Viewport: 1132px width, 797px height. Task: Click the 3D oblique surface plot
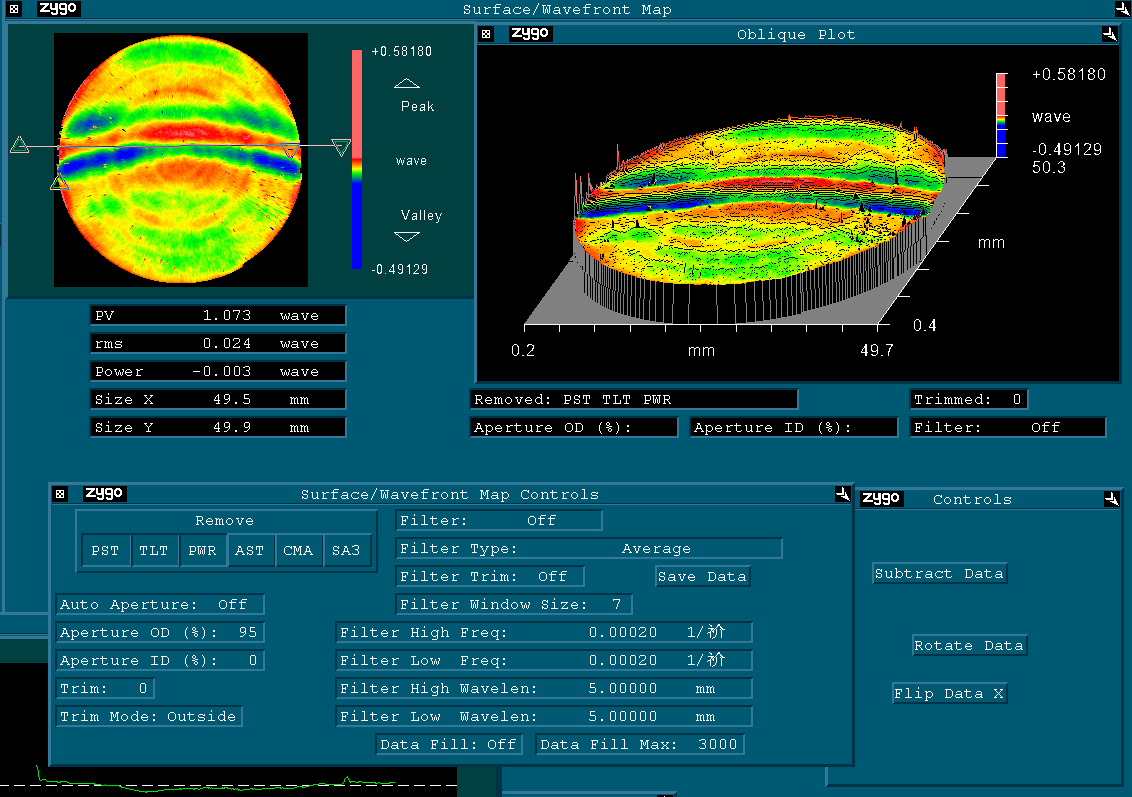click(758, 217)
